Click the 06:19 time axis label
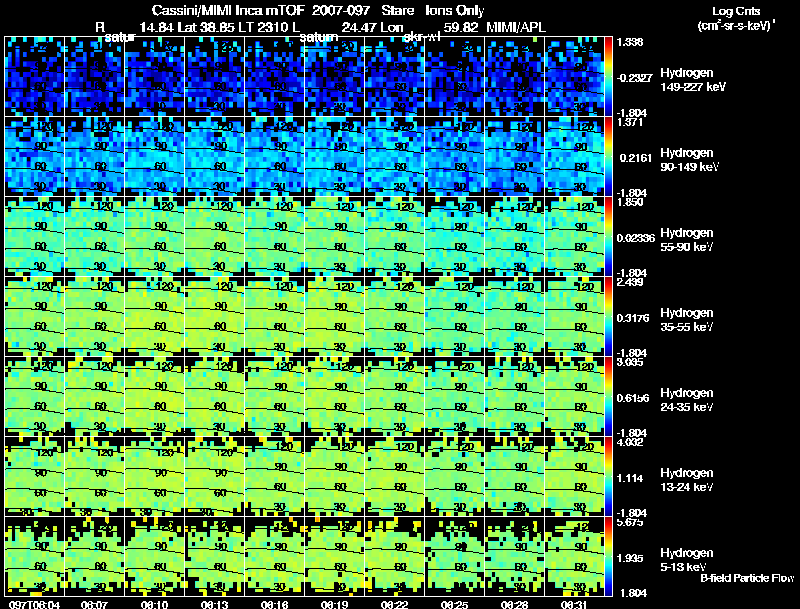Screen dimensions: 800x609 pos(334,604)
